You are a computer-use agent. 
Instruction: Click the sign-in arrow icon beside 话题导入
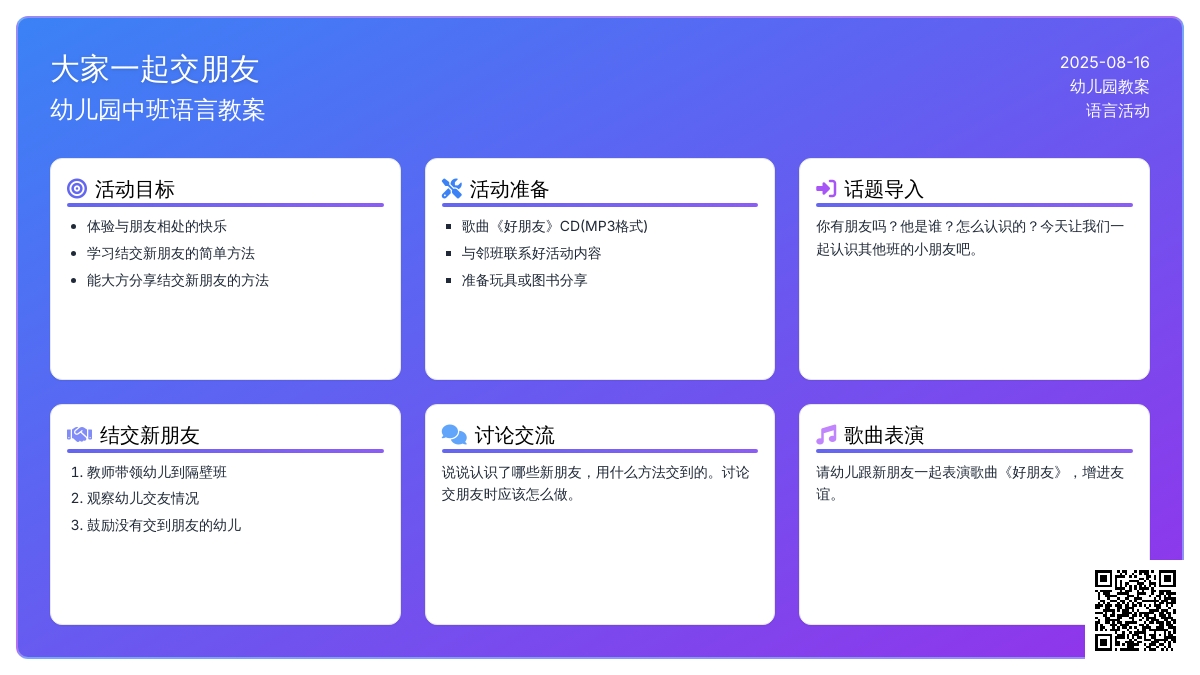(x=826, y=189)
